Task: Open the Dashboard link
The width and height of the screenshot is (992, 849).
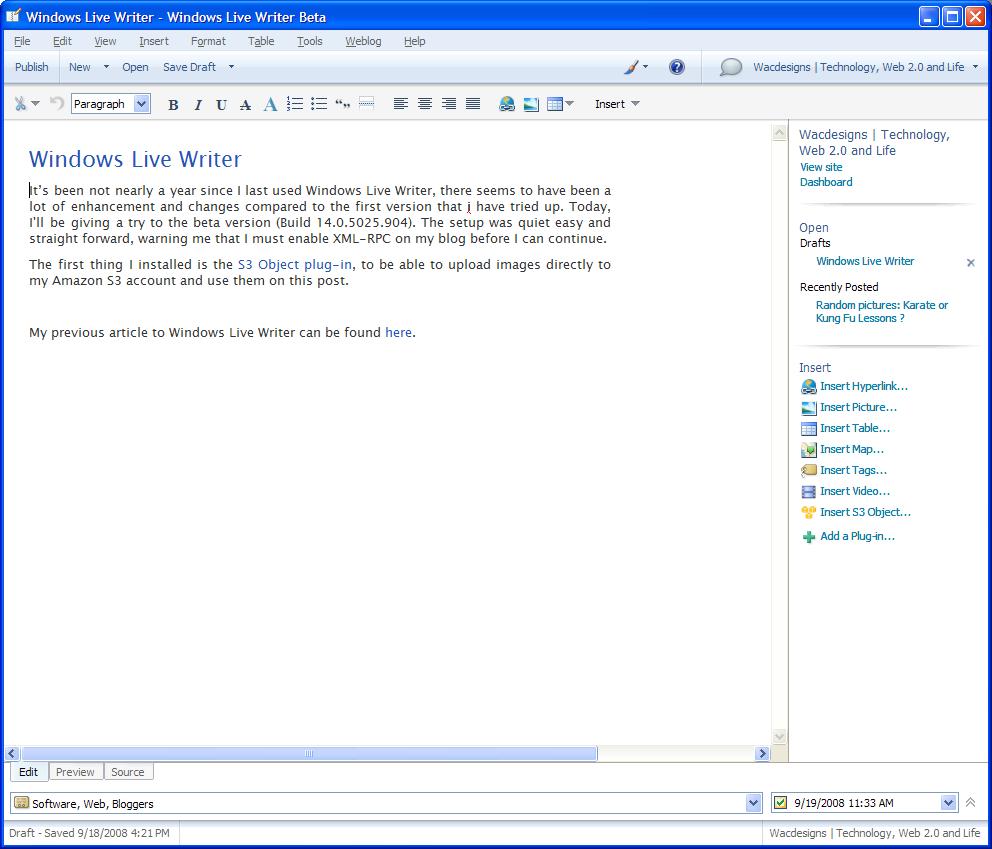Action: pyautogui.click(x=826, y=182)
